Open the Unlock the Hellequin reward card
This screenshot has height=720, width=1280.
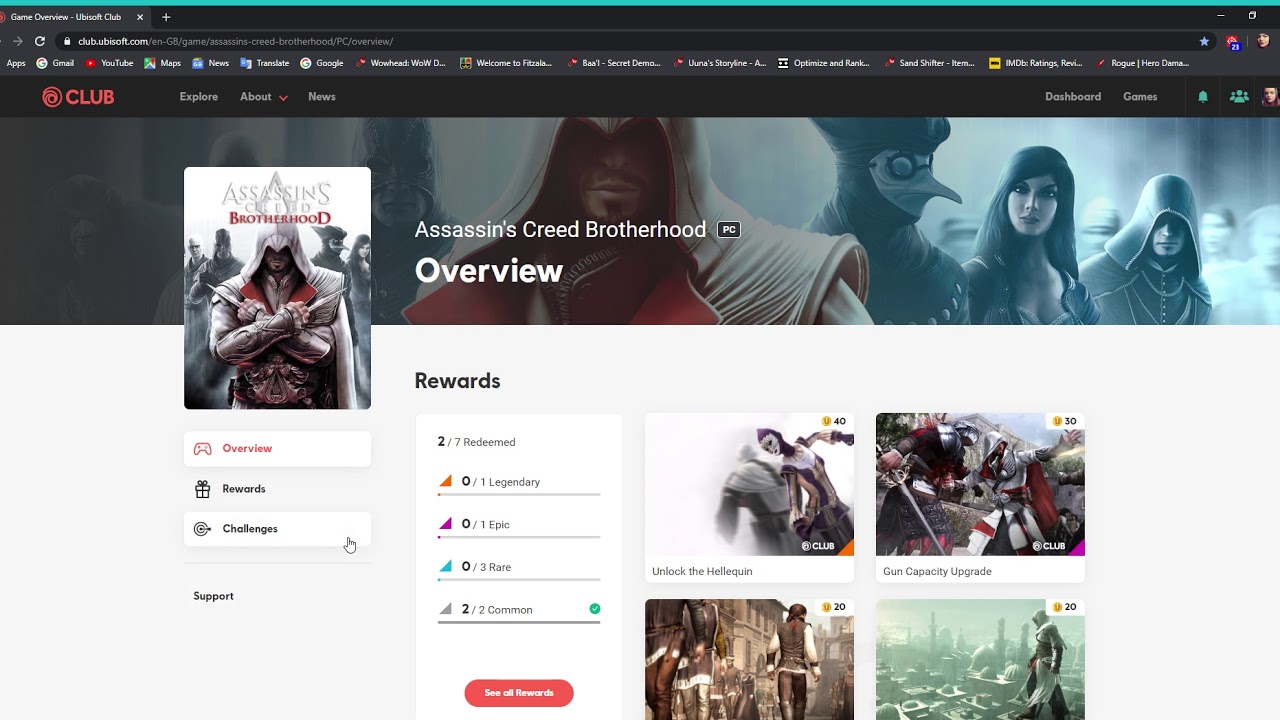tap(749, 498)
